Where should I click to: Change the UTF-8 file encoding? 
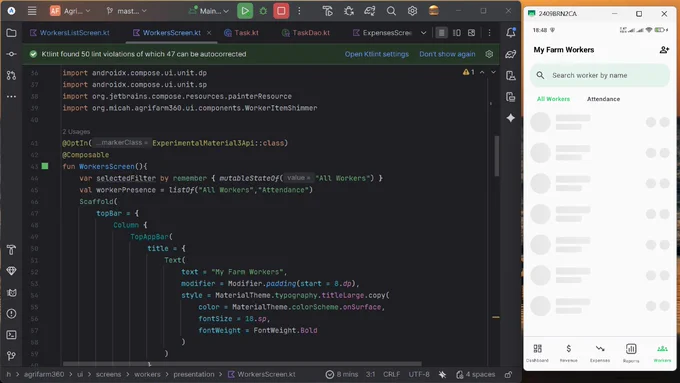tap(418, 374)
